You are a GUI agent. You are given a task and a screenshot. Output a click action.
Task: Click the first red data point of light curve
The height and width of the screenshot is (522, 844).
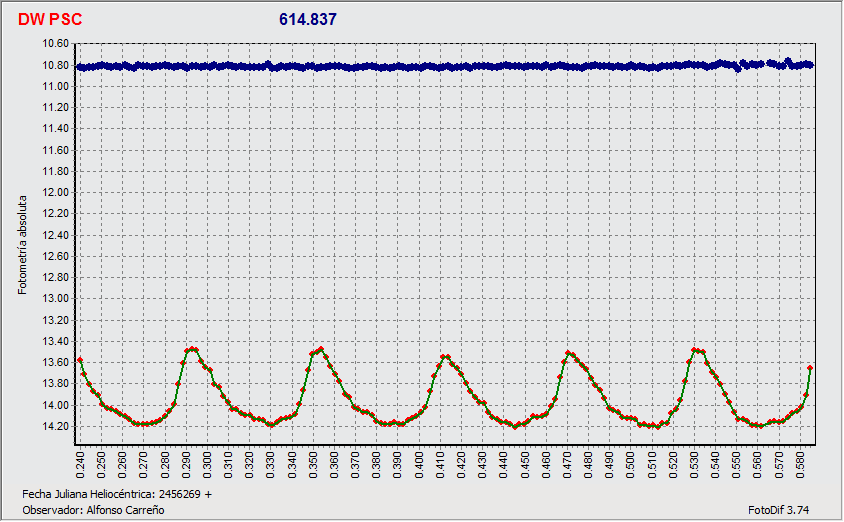[x=80, y=359]
